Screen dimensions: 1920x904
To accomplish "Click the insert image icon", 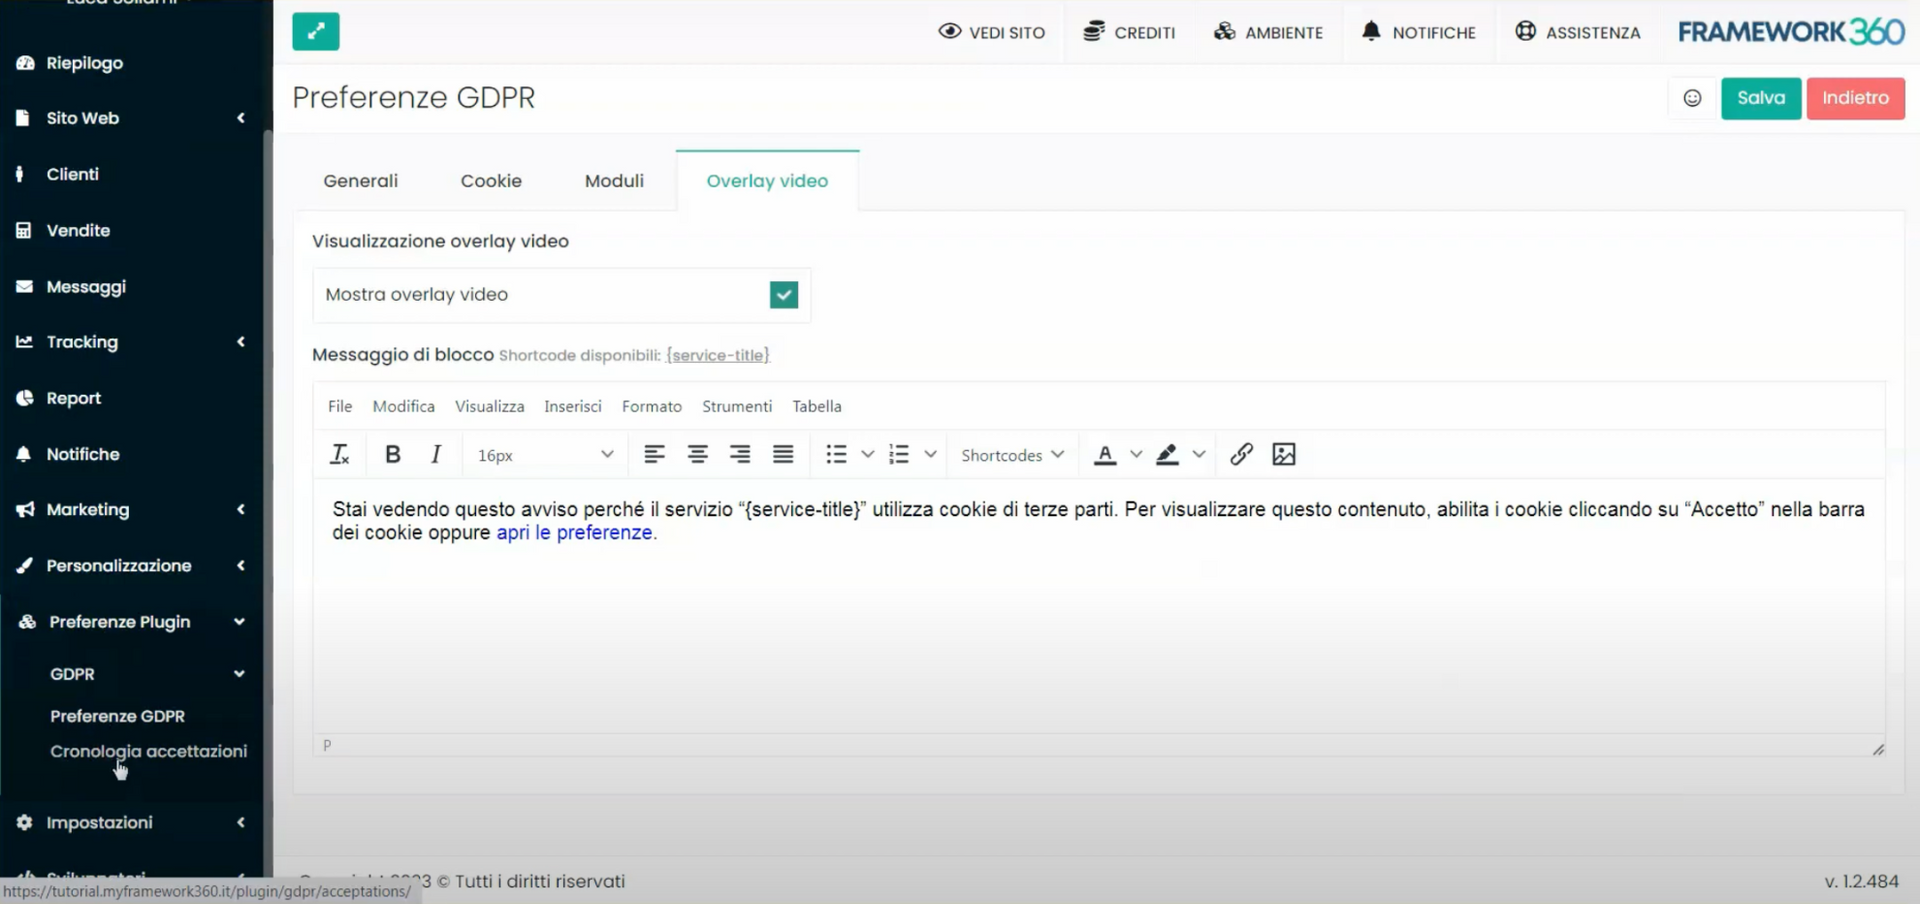I will point(1284,455).
